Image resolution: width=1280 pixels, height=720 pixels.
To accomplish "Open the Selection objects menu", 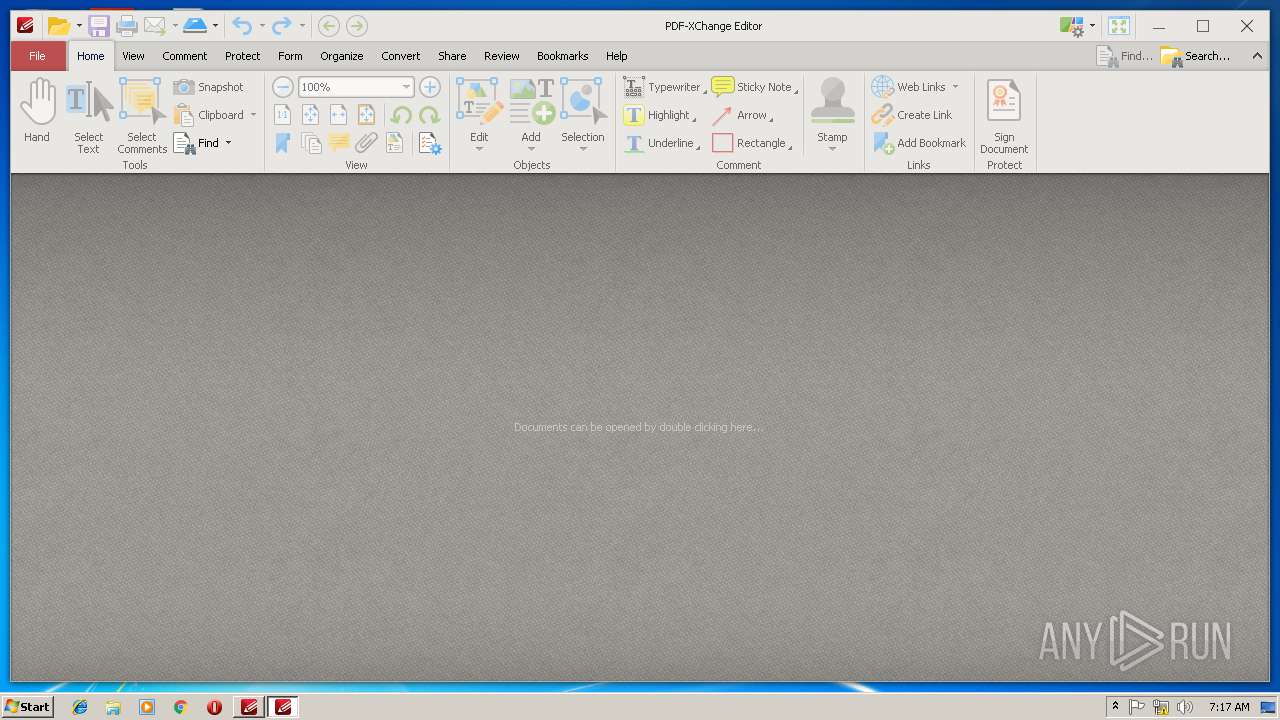I will coord(583,115).
